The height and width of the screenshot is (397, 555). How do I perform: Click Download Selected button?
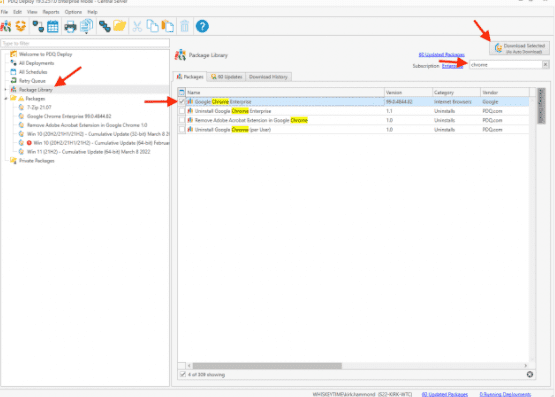pos(520,48)
